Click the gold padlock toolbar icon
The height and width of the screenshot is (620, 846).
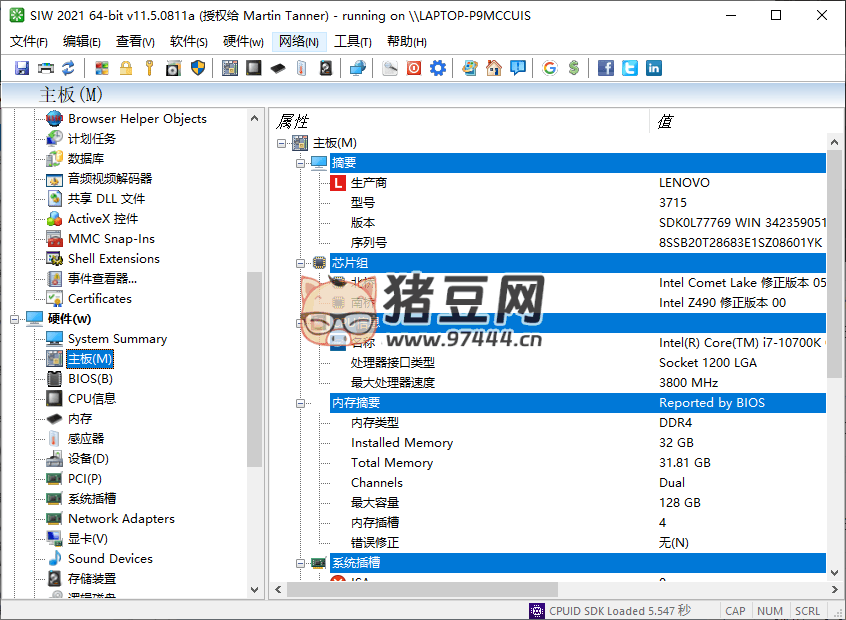(126, 68)
